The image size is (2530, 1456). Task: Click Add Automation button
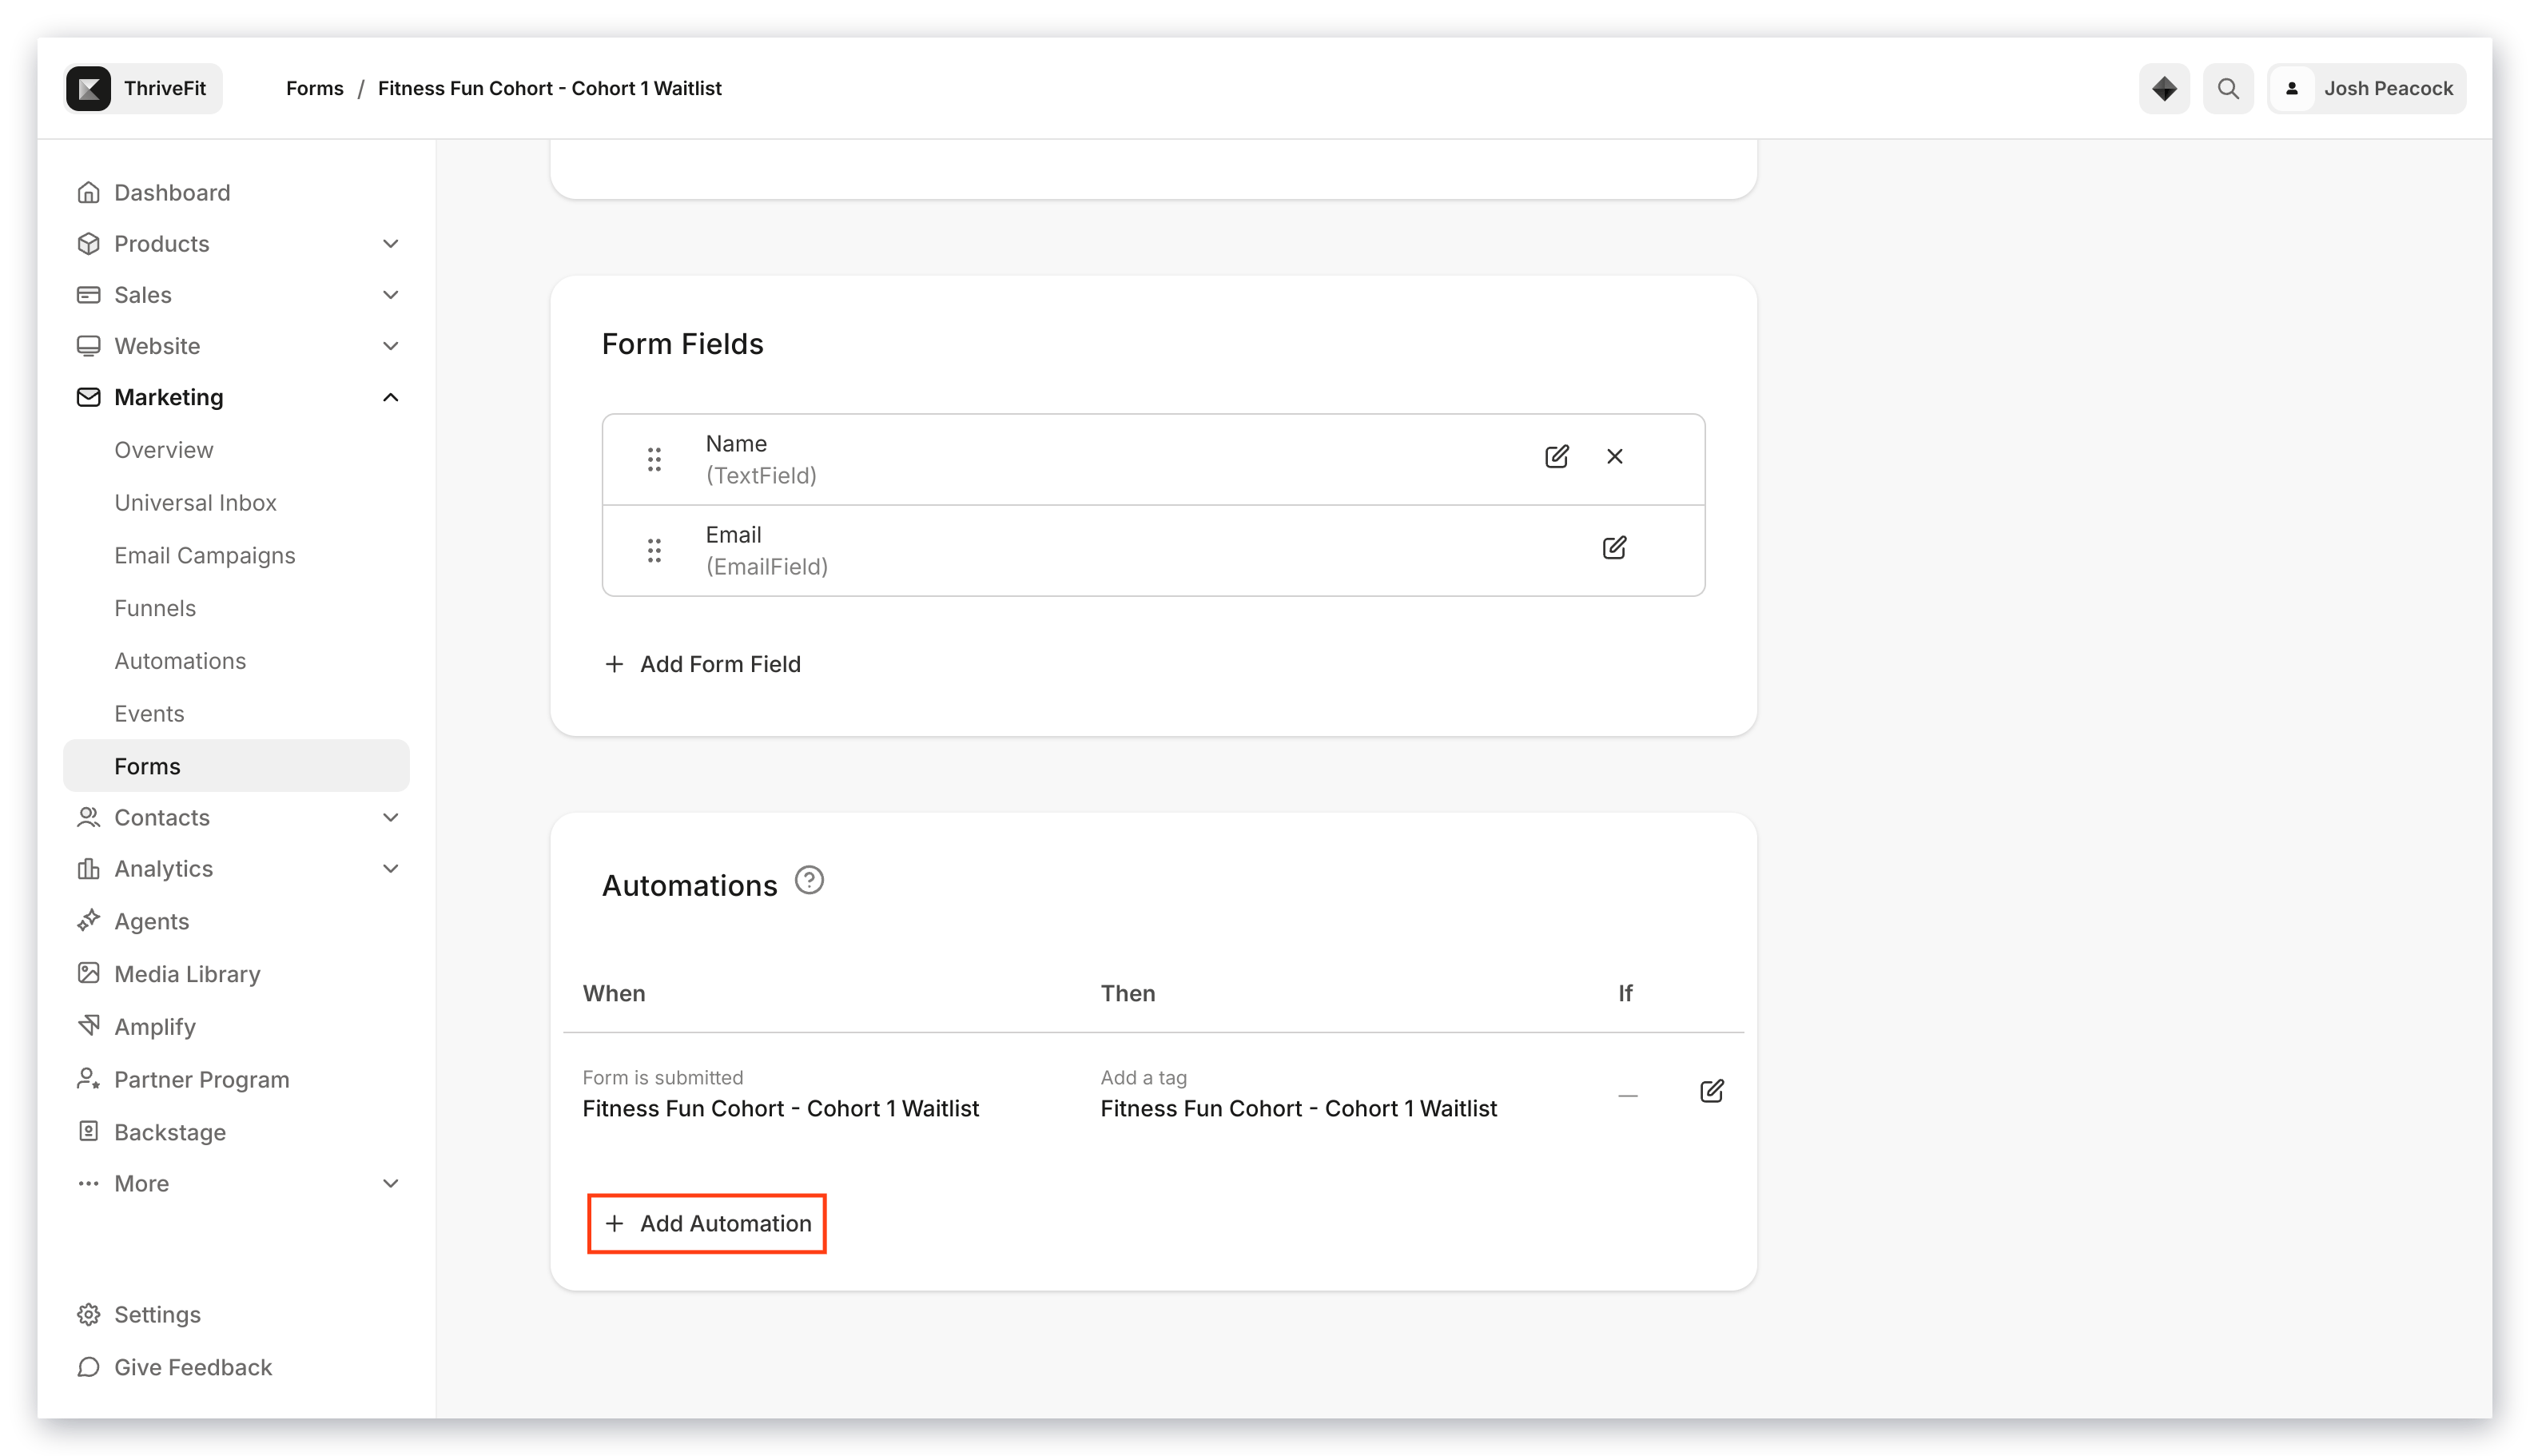[x=707, y=1223]
